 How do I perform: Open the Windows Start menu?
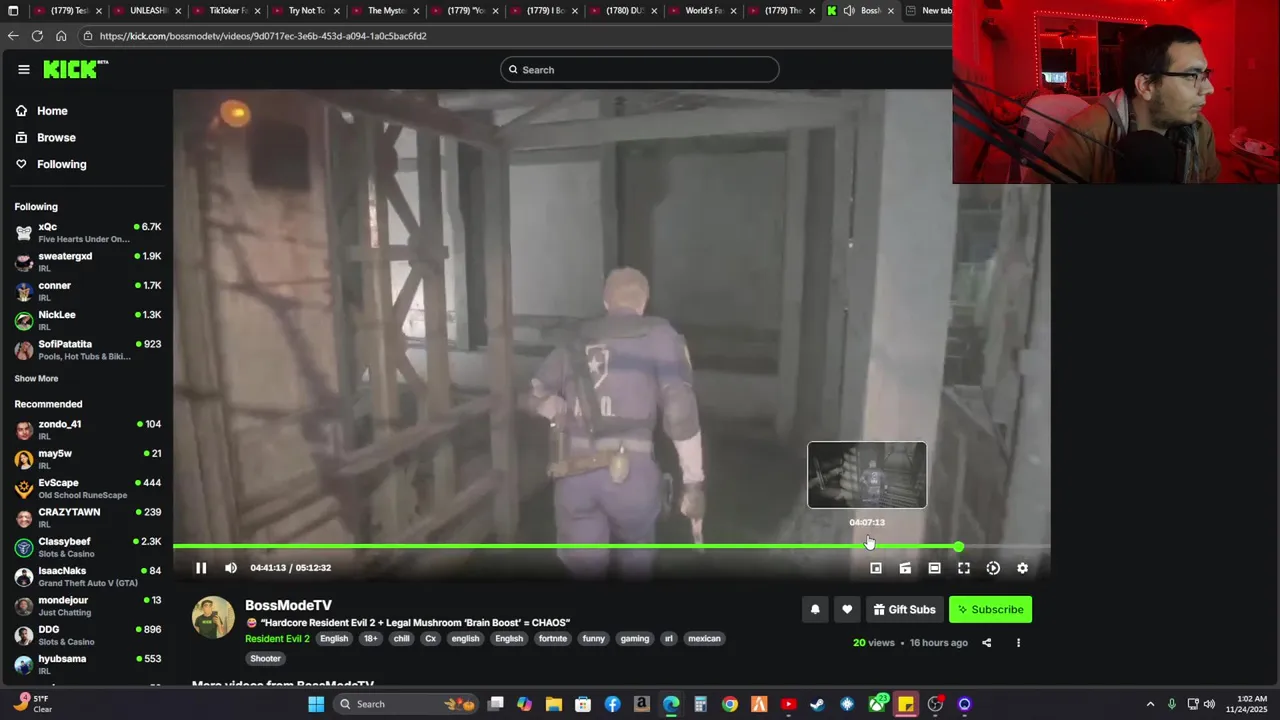(x=316, y=704)
